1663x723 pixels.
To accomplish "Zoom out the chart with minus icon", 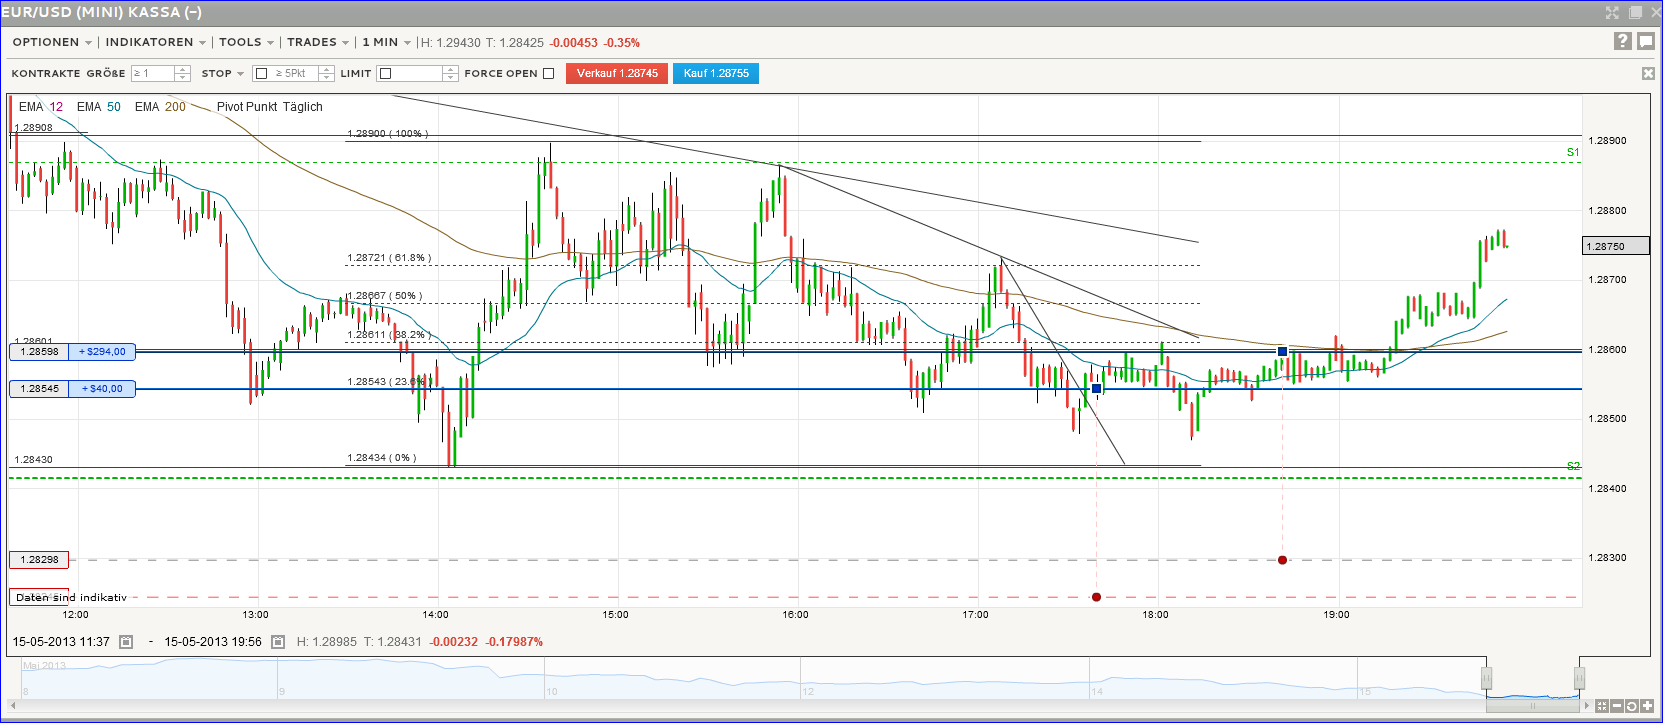I will pos(1617,706).
